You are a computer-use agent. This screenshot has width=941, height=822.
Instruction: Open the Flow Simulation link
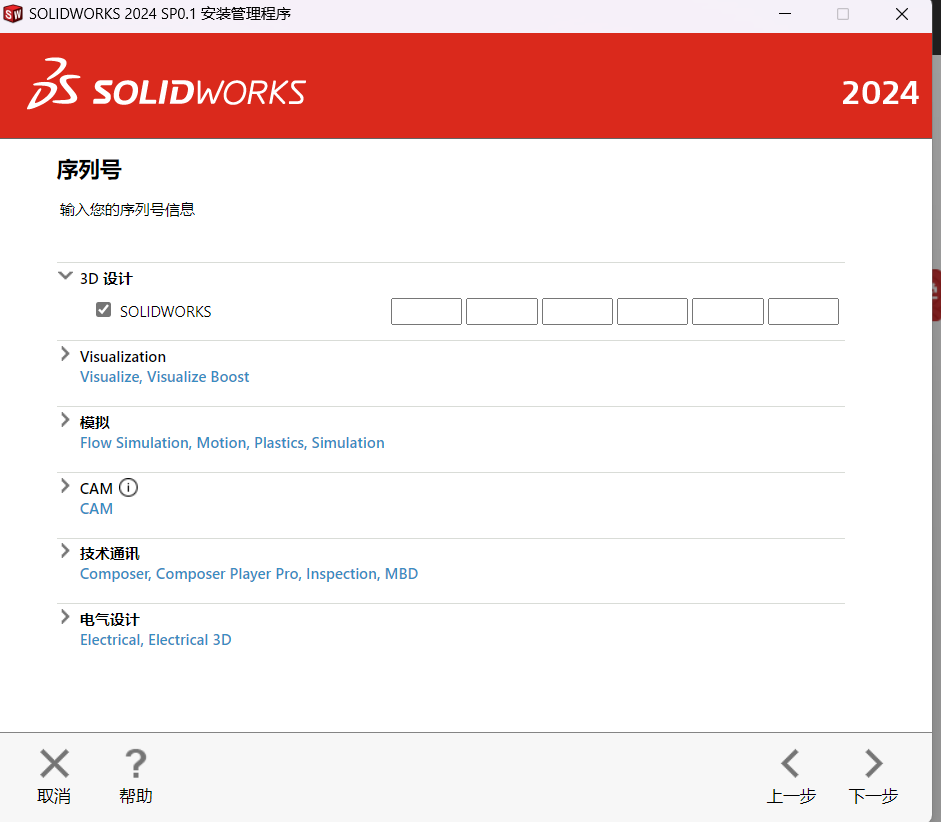[134, 442]
